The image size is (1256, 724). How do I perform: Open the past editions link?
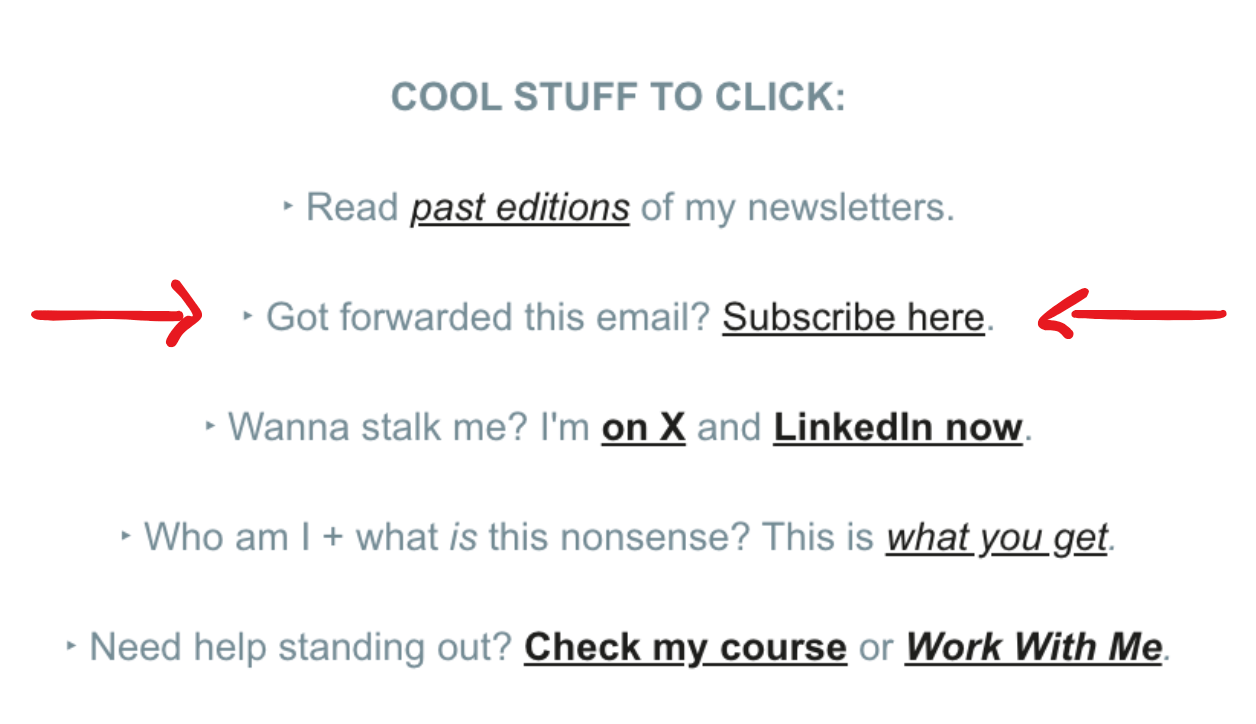click(x=520, y=208)
